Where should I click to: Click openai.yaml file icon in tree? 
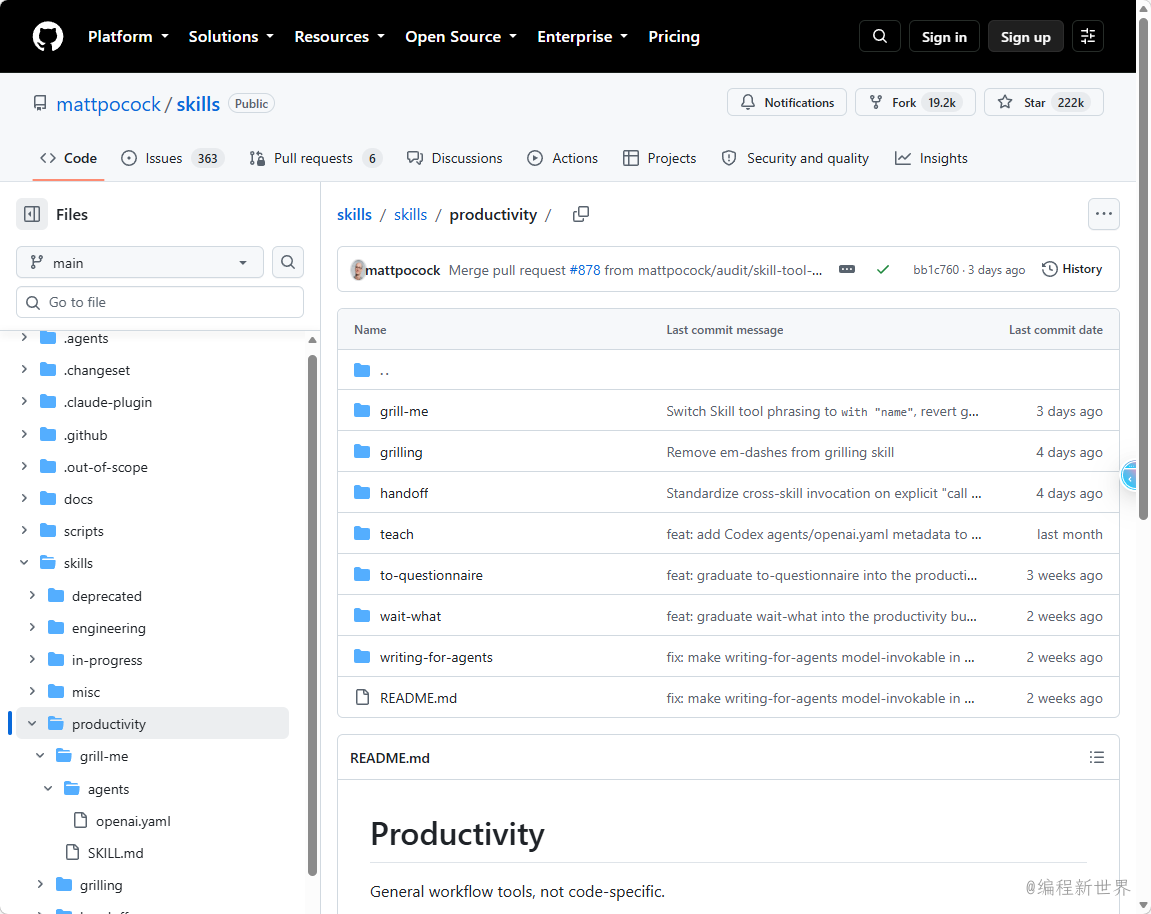81,820
